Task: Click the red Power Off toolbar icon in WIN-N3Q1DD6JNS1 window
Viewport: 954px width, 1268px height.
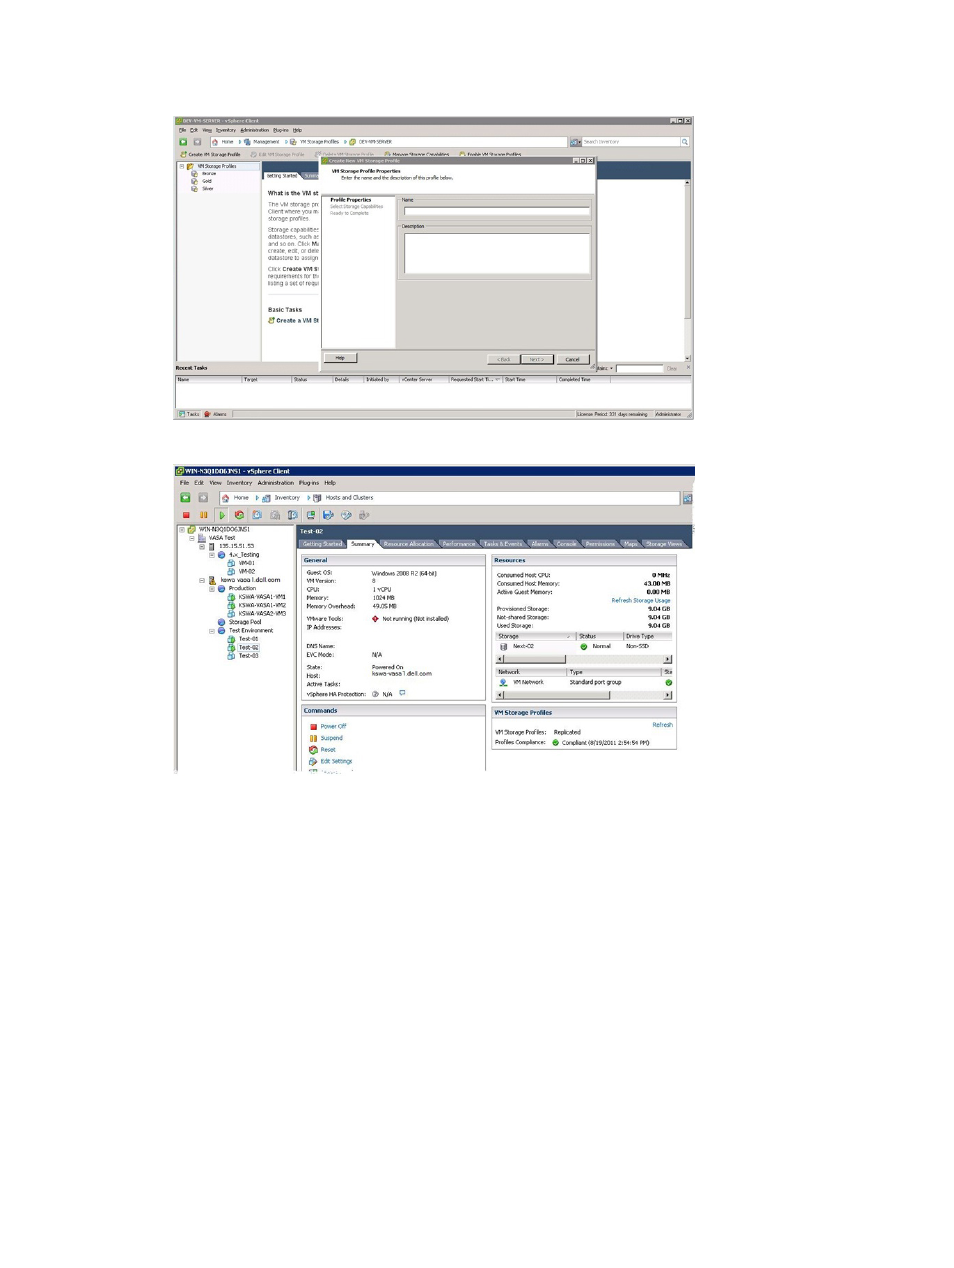Action: [186, 515]
